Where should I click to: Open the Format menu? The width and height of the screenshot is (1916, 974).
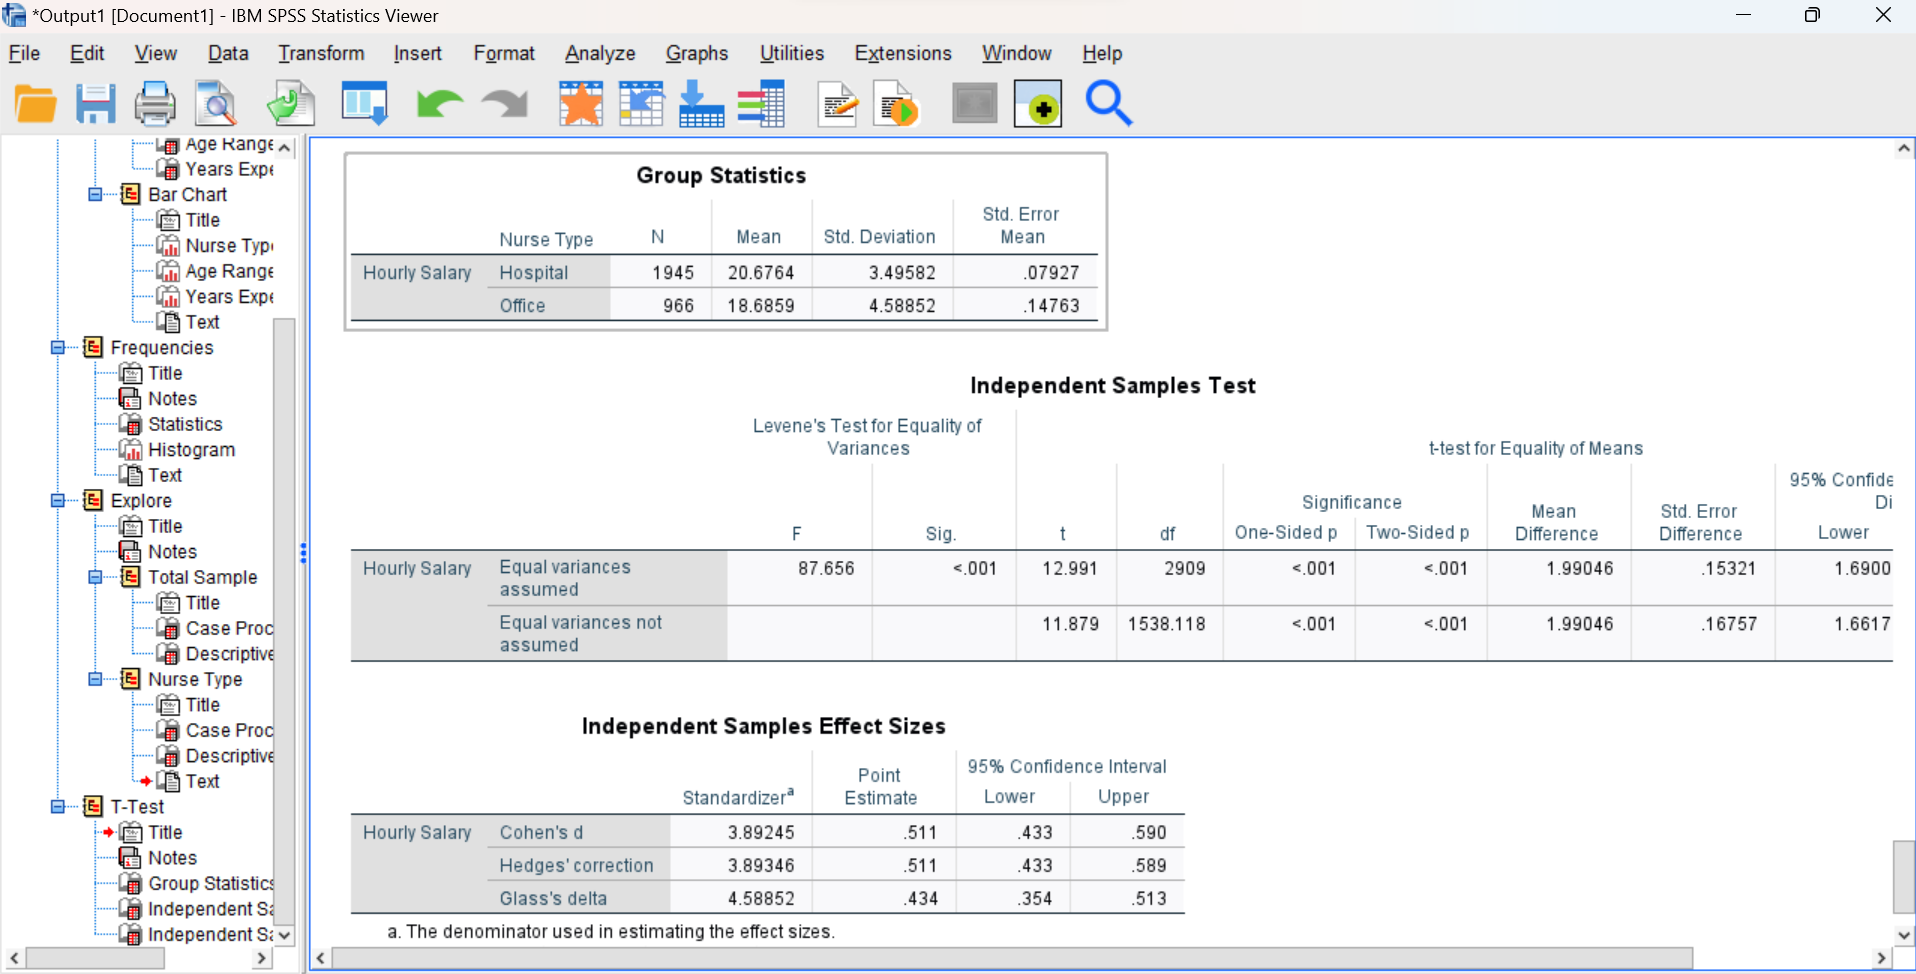pos(504,53)
